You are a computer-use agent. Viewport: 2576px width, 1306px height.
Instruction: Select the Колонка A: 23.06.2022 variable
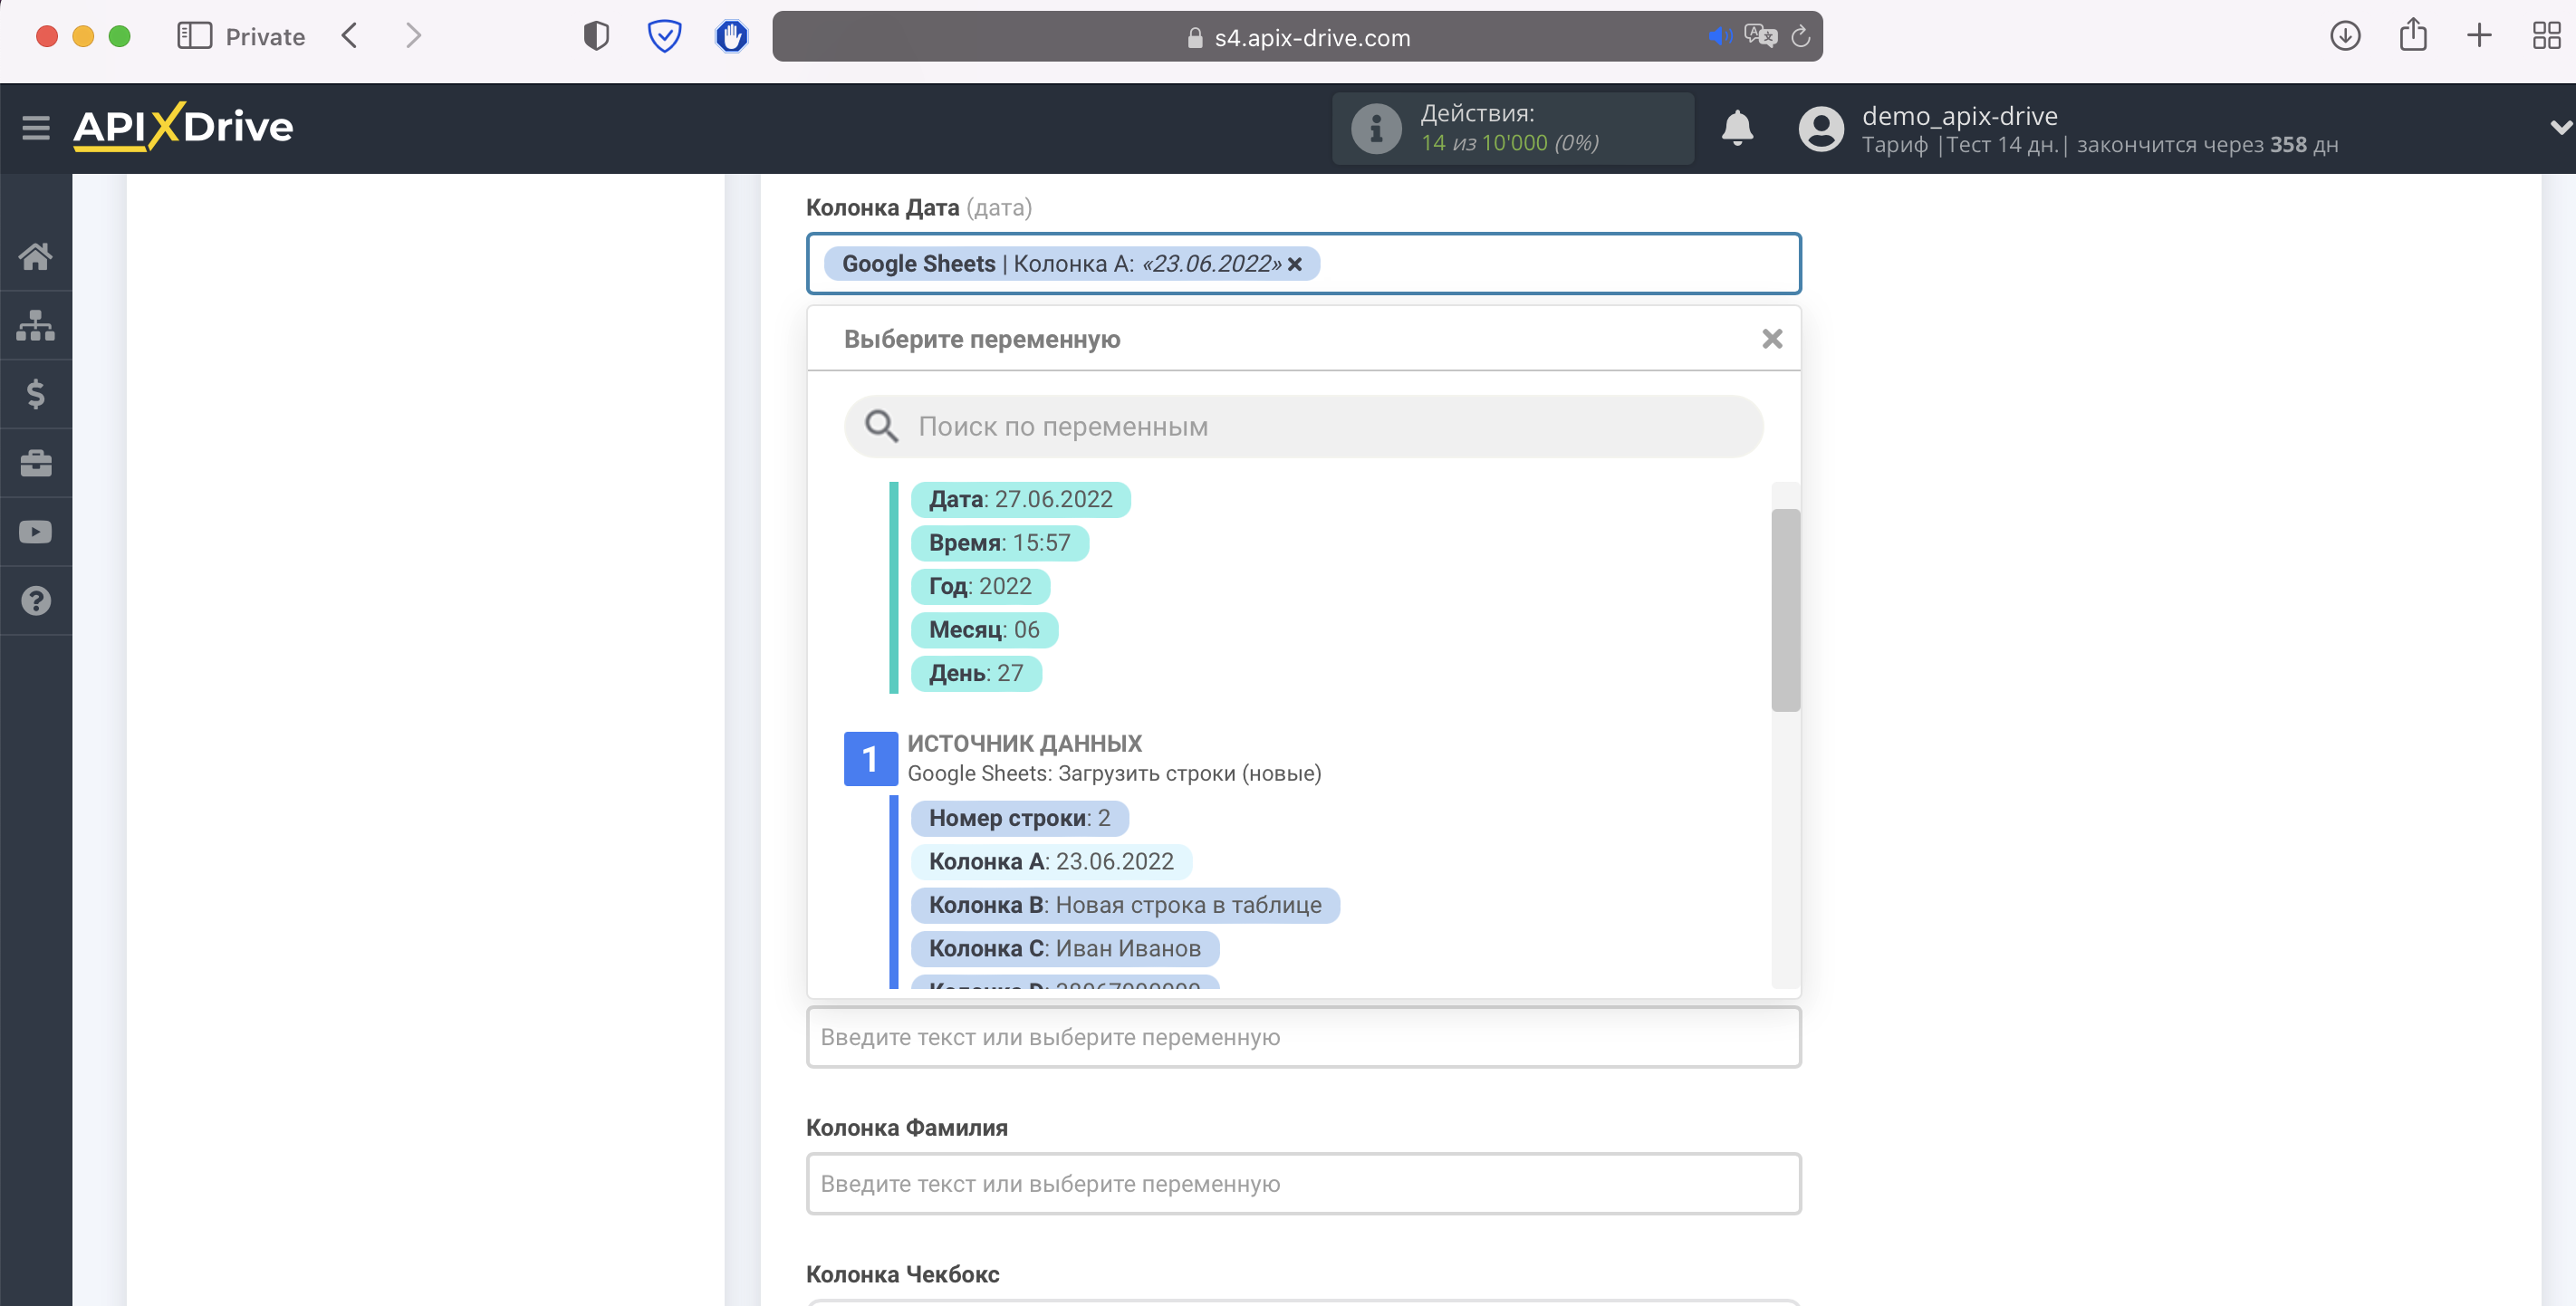point(1051,862)
